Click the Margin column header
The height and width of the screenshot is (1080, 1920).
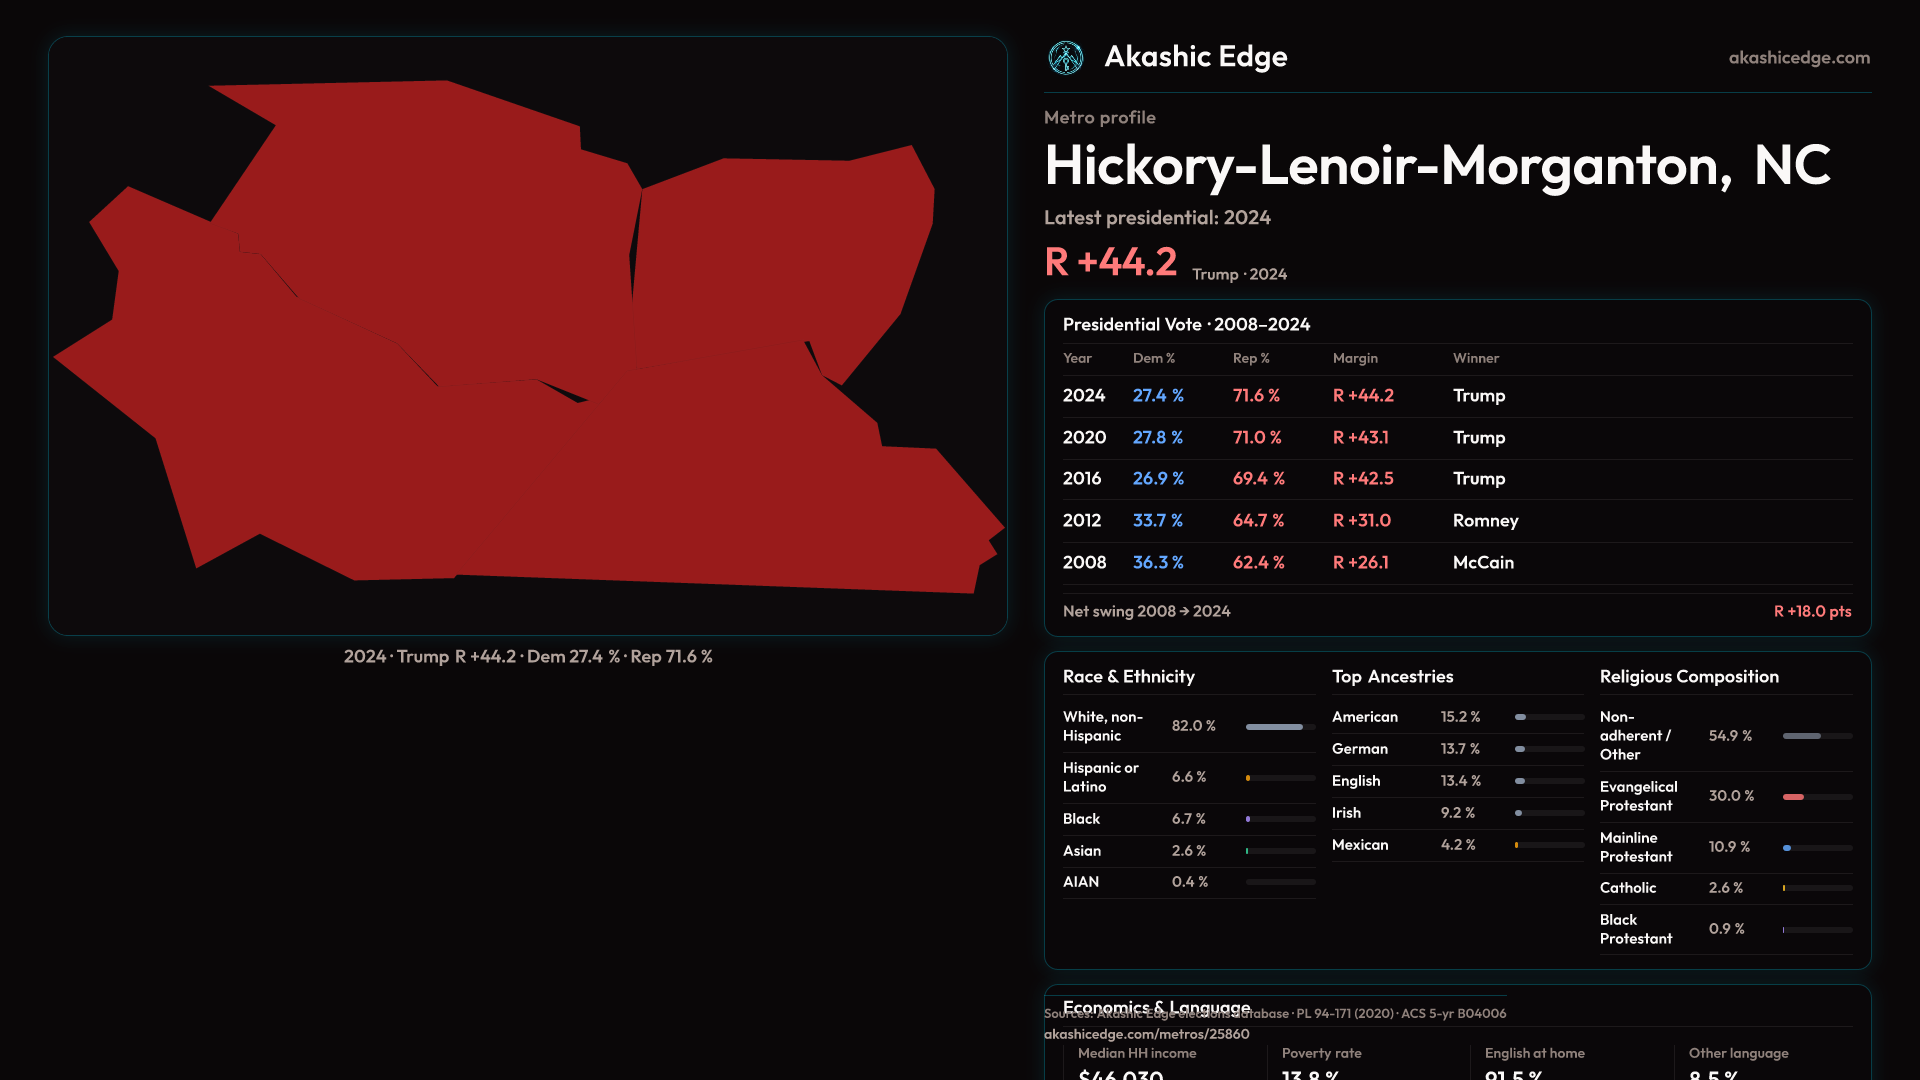(1355, 358)
